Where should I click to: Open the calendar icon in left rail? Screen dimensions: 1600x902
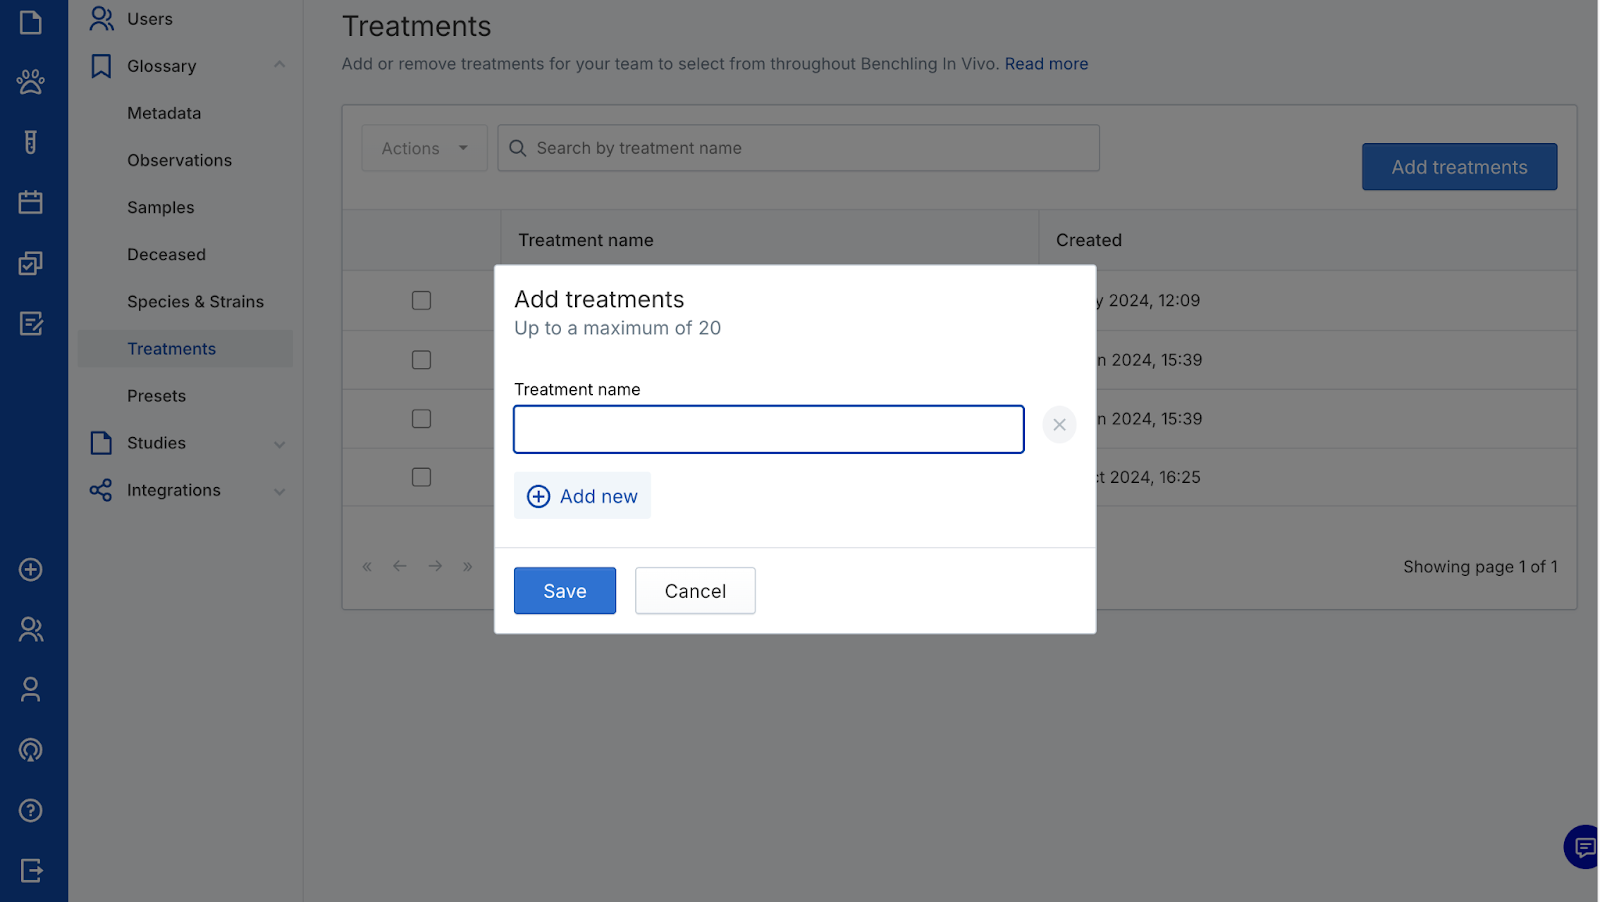pyautogui.click(x=31, y=202)
